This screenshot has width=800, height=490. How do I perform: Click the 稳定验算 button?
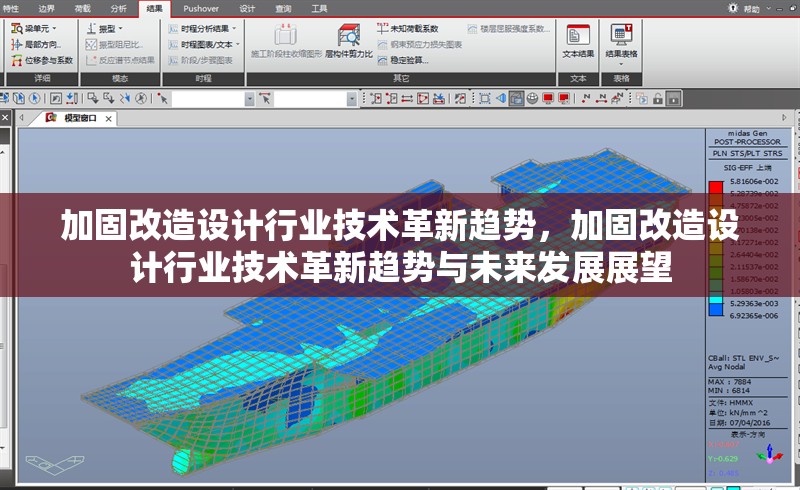[x=407, y=60]
